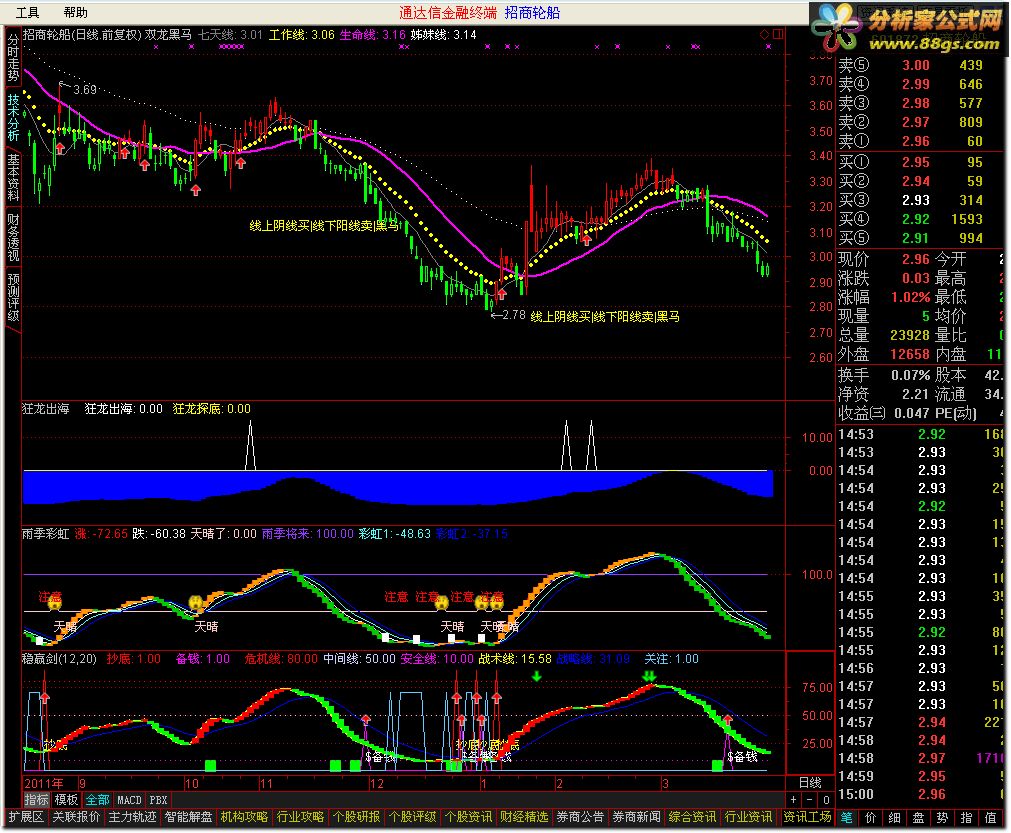The image size is (1011, 833).
Task: Click the 狂龙出海 indicator title
Action: click(46, 409)
